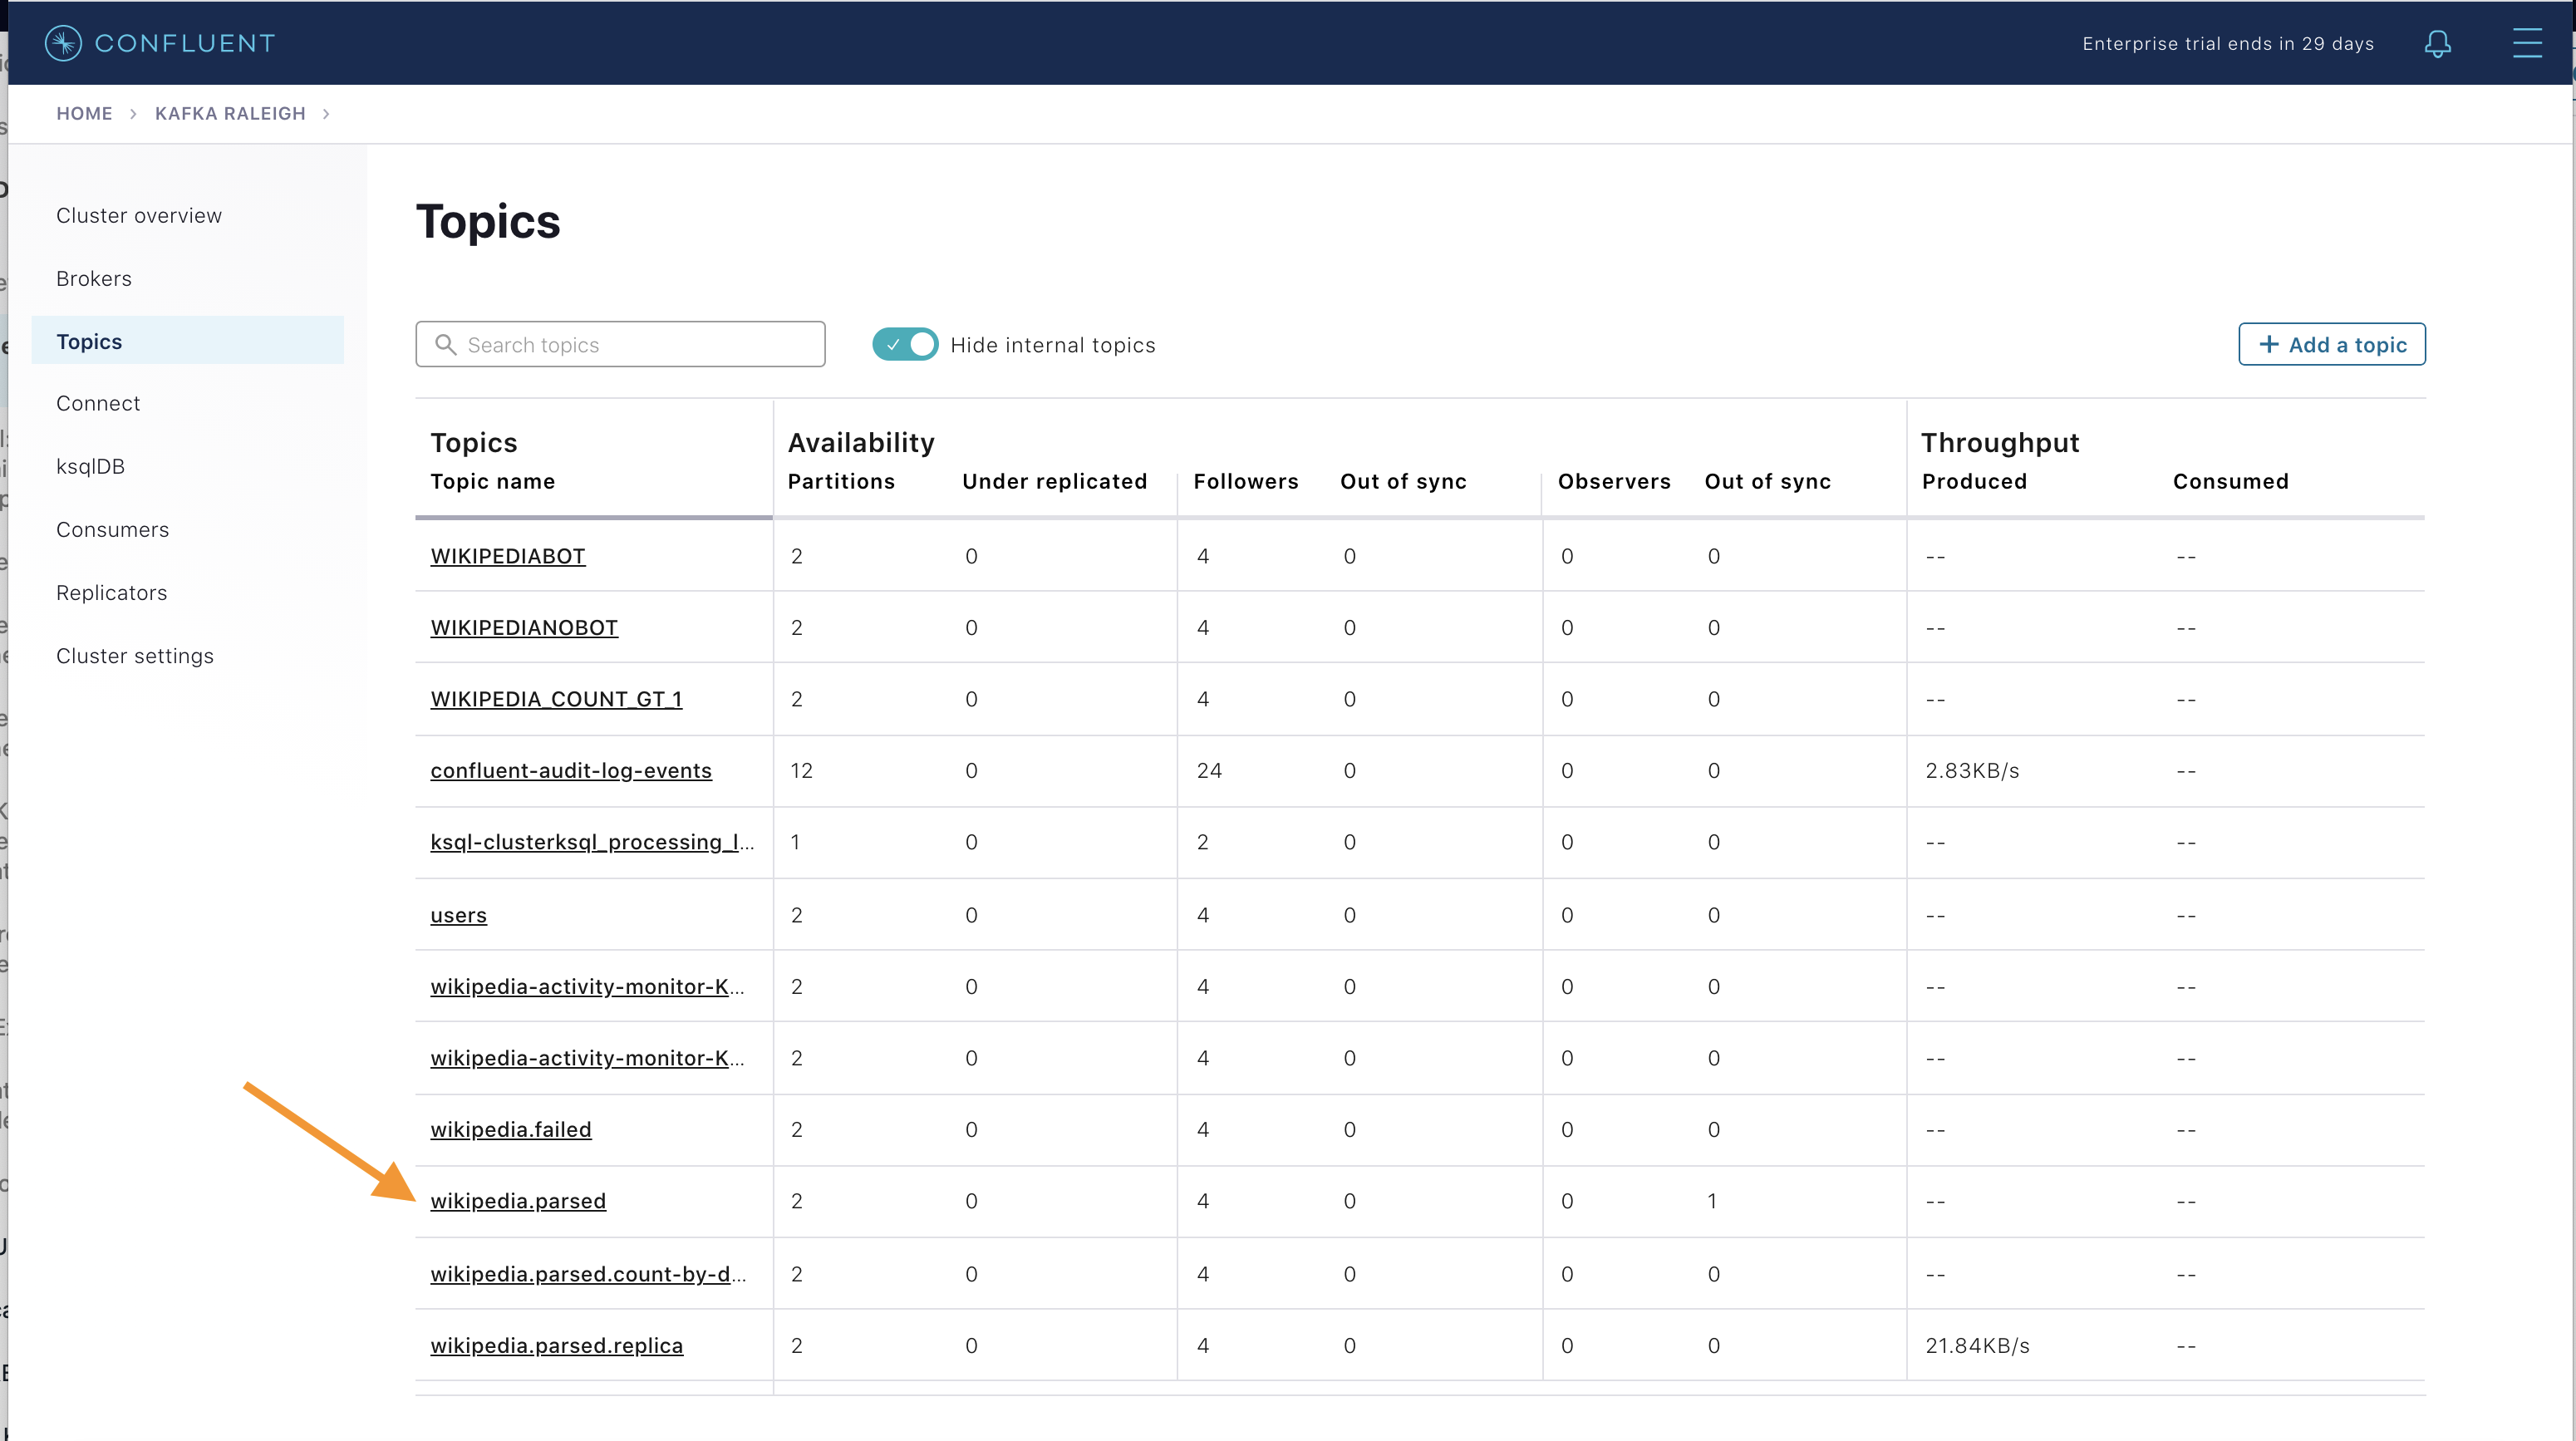The image size is (2576, 1441).
Task: Click the 21.84KB/s produced value
Action: point(1977,1345)
